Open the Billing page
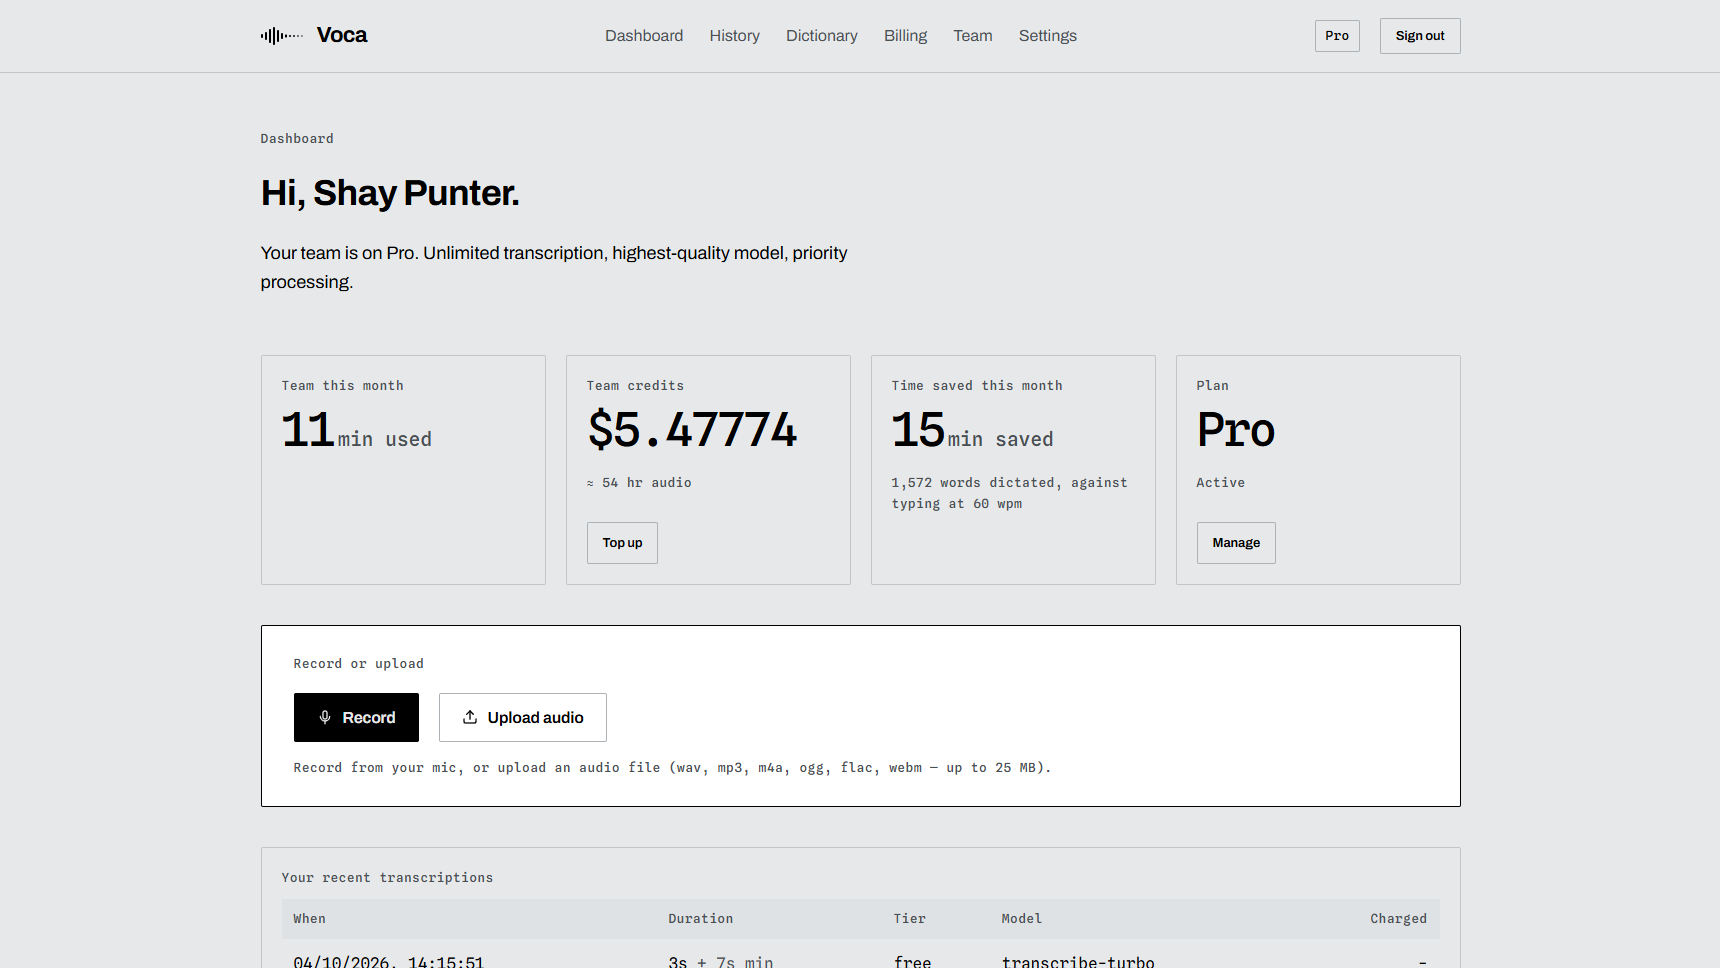Screen dimensions: 1720x968 point(906,36)
